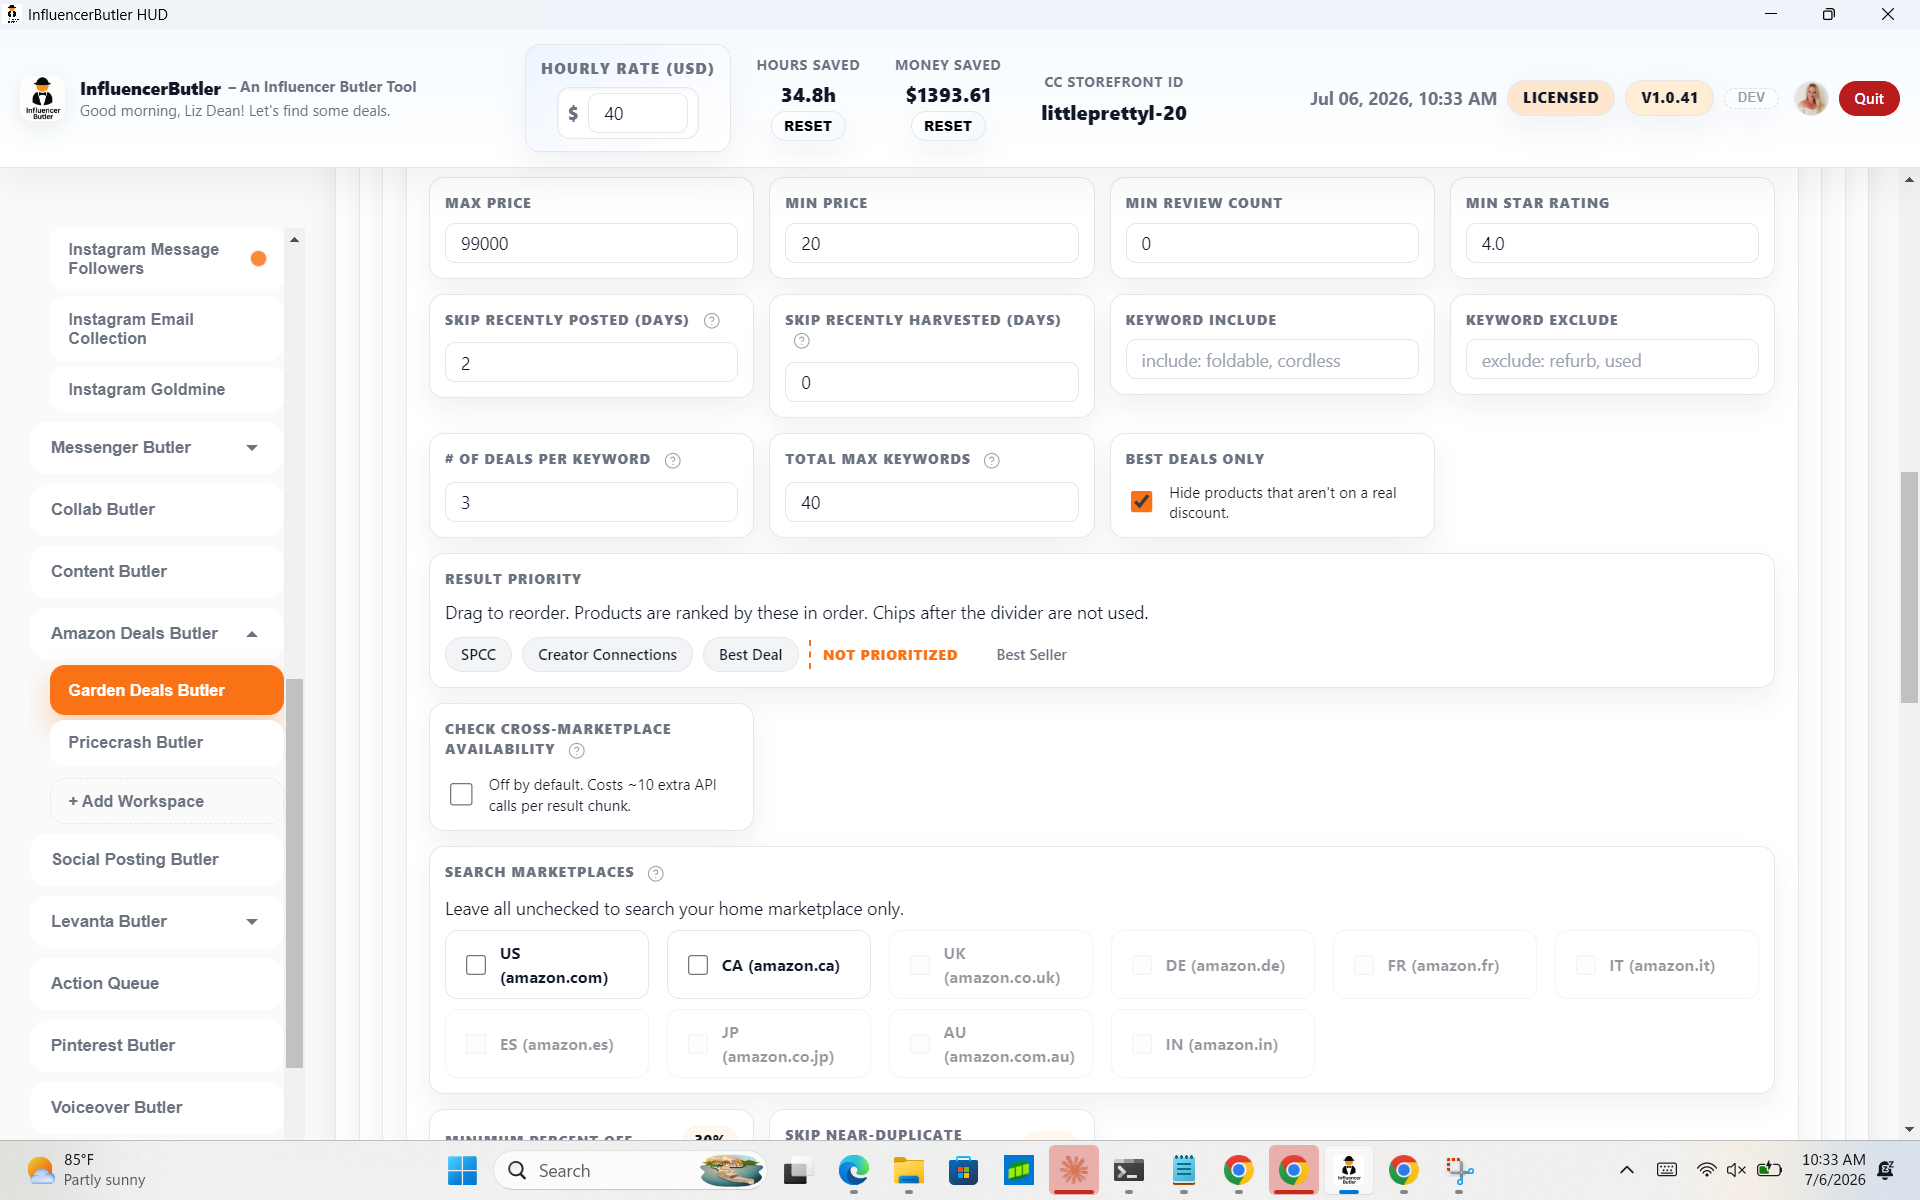Click the DEV badge
Image resolution: width=1920 pixels, height=1200 pixels.
(x=1751, y=97)
